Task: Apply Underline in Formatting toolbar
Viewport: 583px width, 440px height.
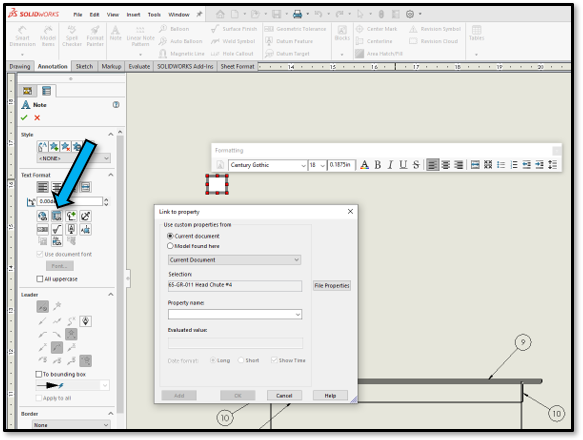Action: (403, 165)
